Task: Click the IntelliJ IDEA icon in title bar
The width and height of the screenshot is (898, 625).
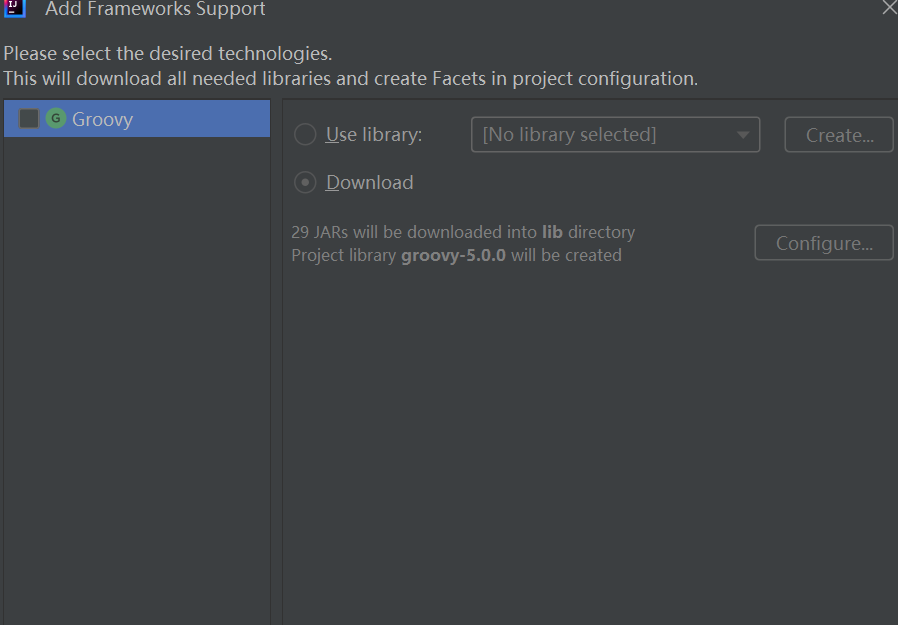Action: pyautogui.click(x=14, y=8)
